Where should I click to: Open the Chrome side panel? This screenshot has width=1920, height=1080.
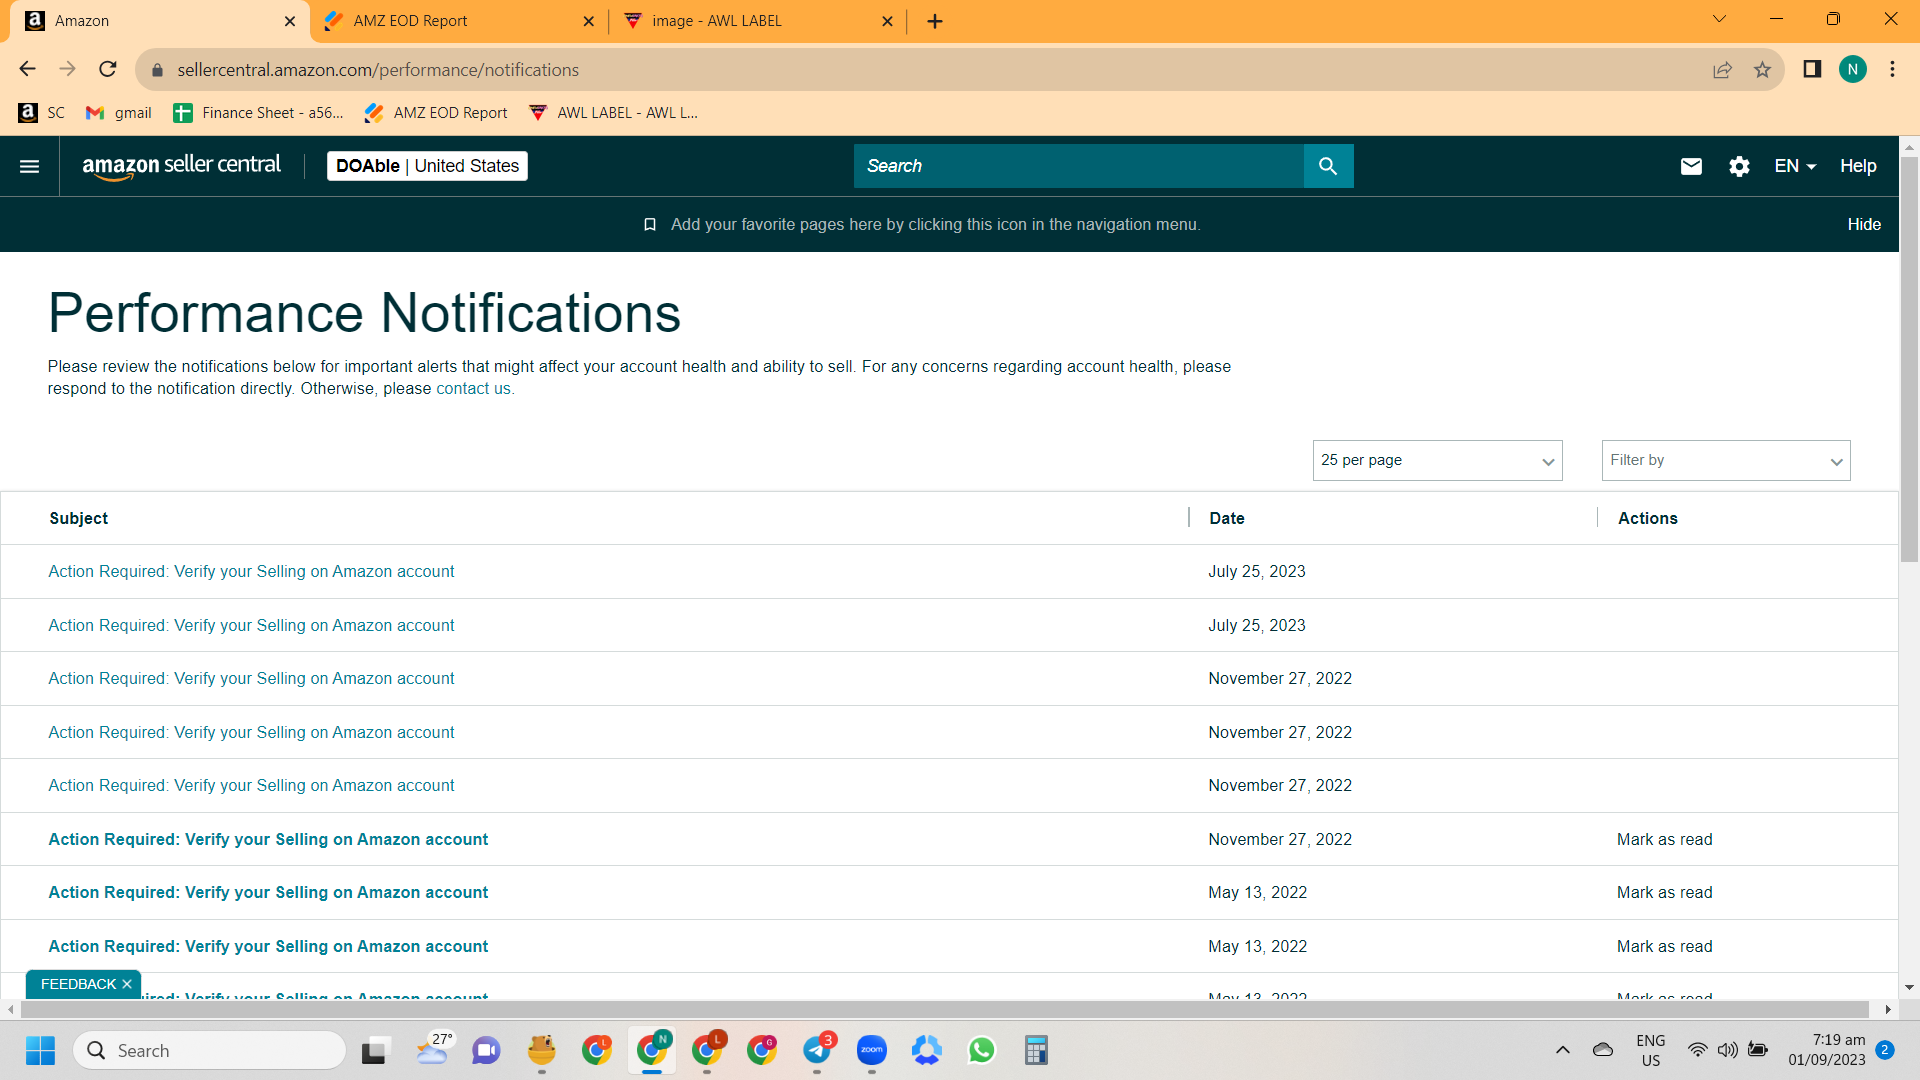(1812, 69)
